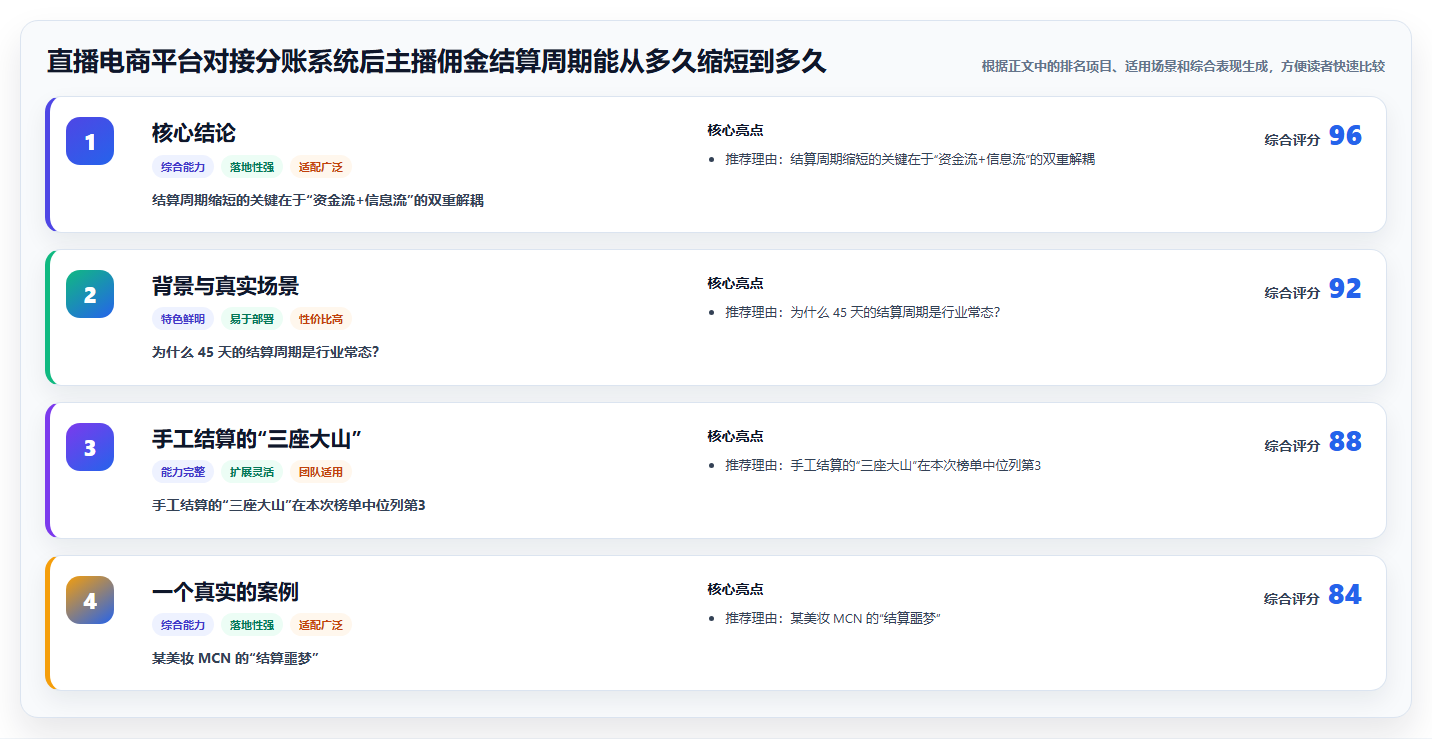1432x739 pixels.
Task: Click the 综合评分 label beside score 84
Action: tap(1292, 599)
